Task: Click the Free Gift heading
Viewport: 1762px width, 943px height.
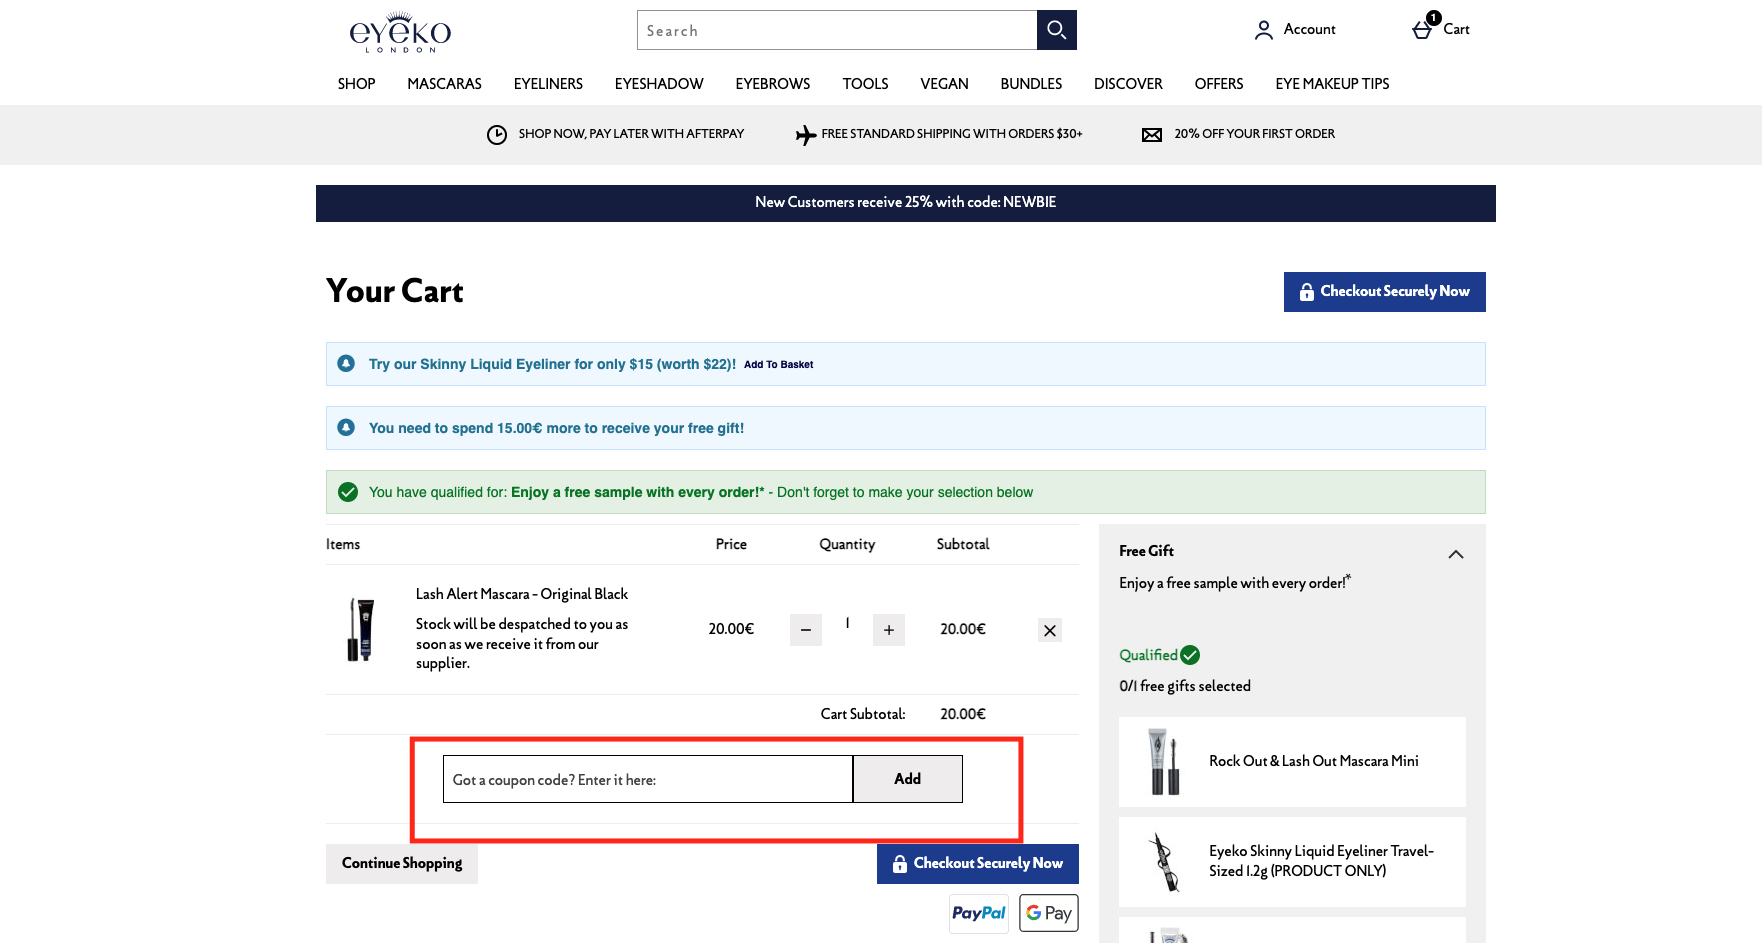Action: click(1146, 551)
